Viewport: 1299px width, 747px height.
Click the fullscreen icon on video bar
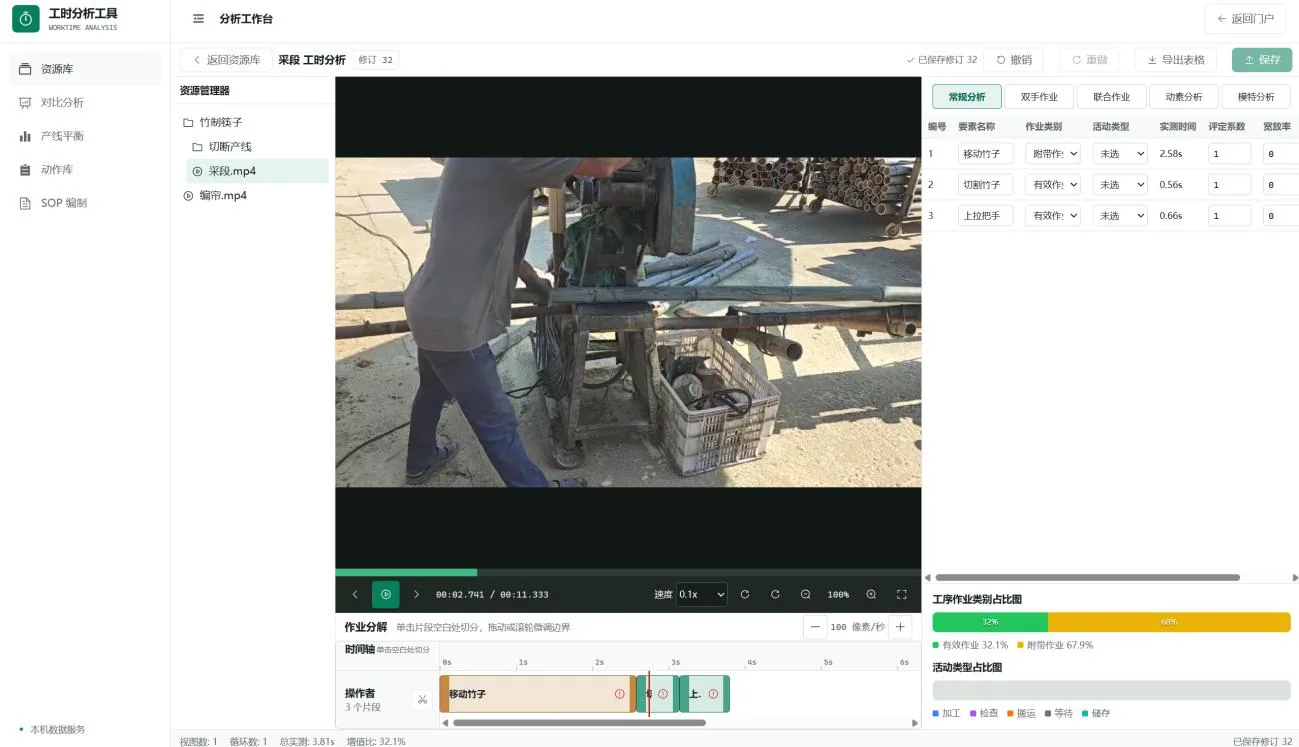click(901, 594)
